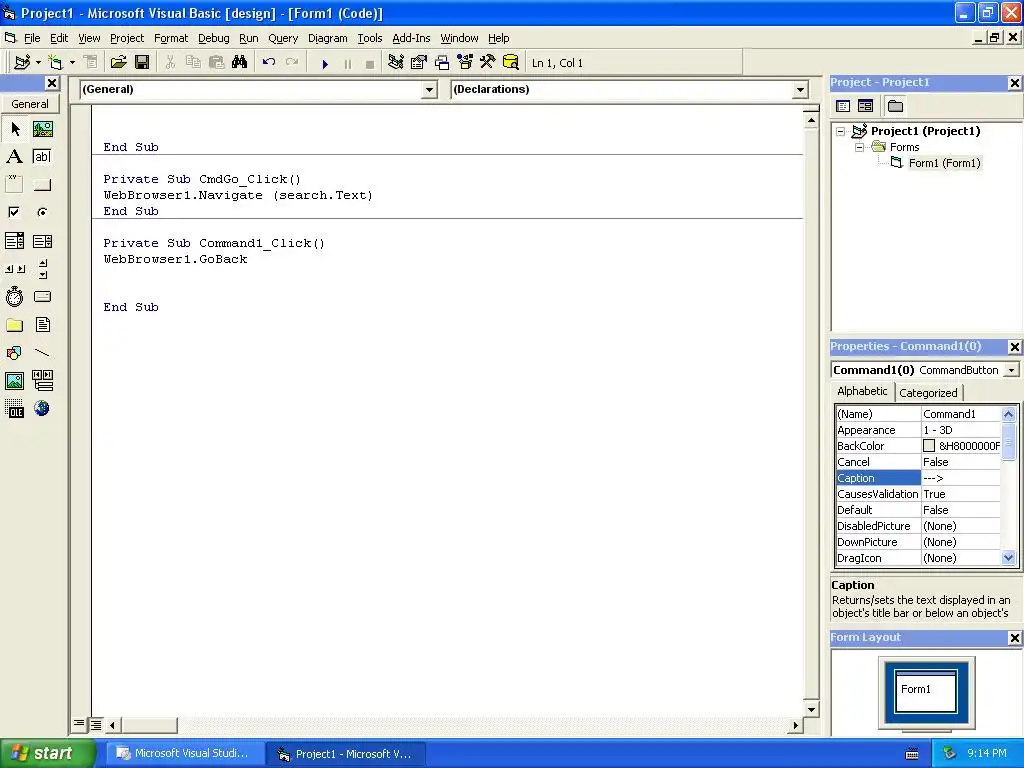Image resolution: width=1024 pixels, height=768 pixels.
Task: Open the File menu
Action: pyautogui.click(x=32, y=38)
